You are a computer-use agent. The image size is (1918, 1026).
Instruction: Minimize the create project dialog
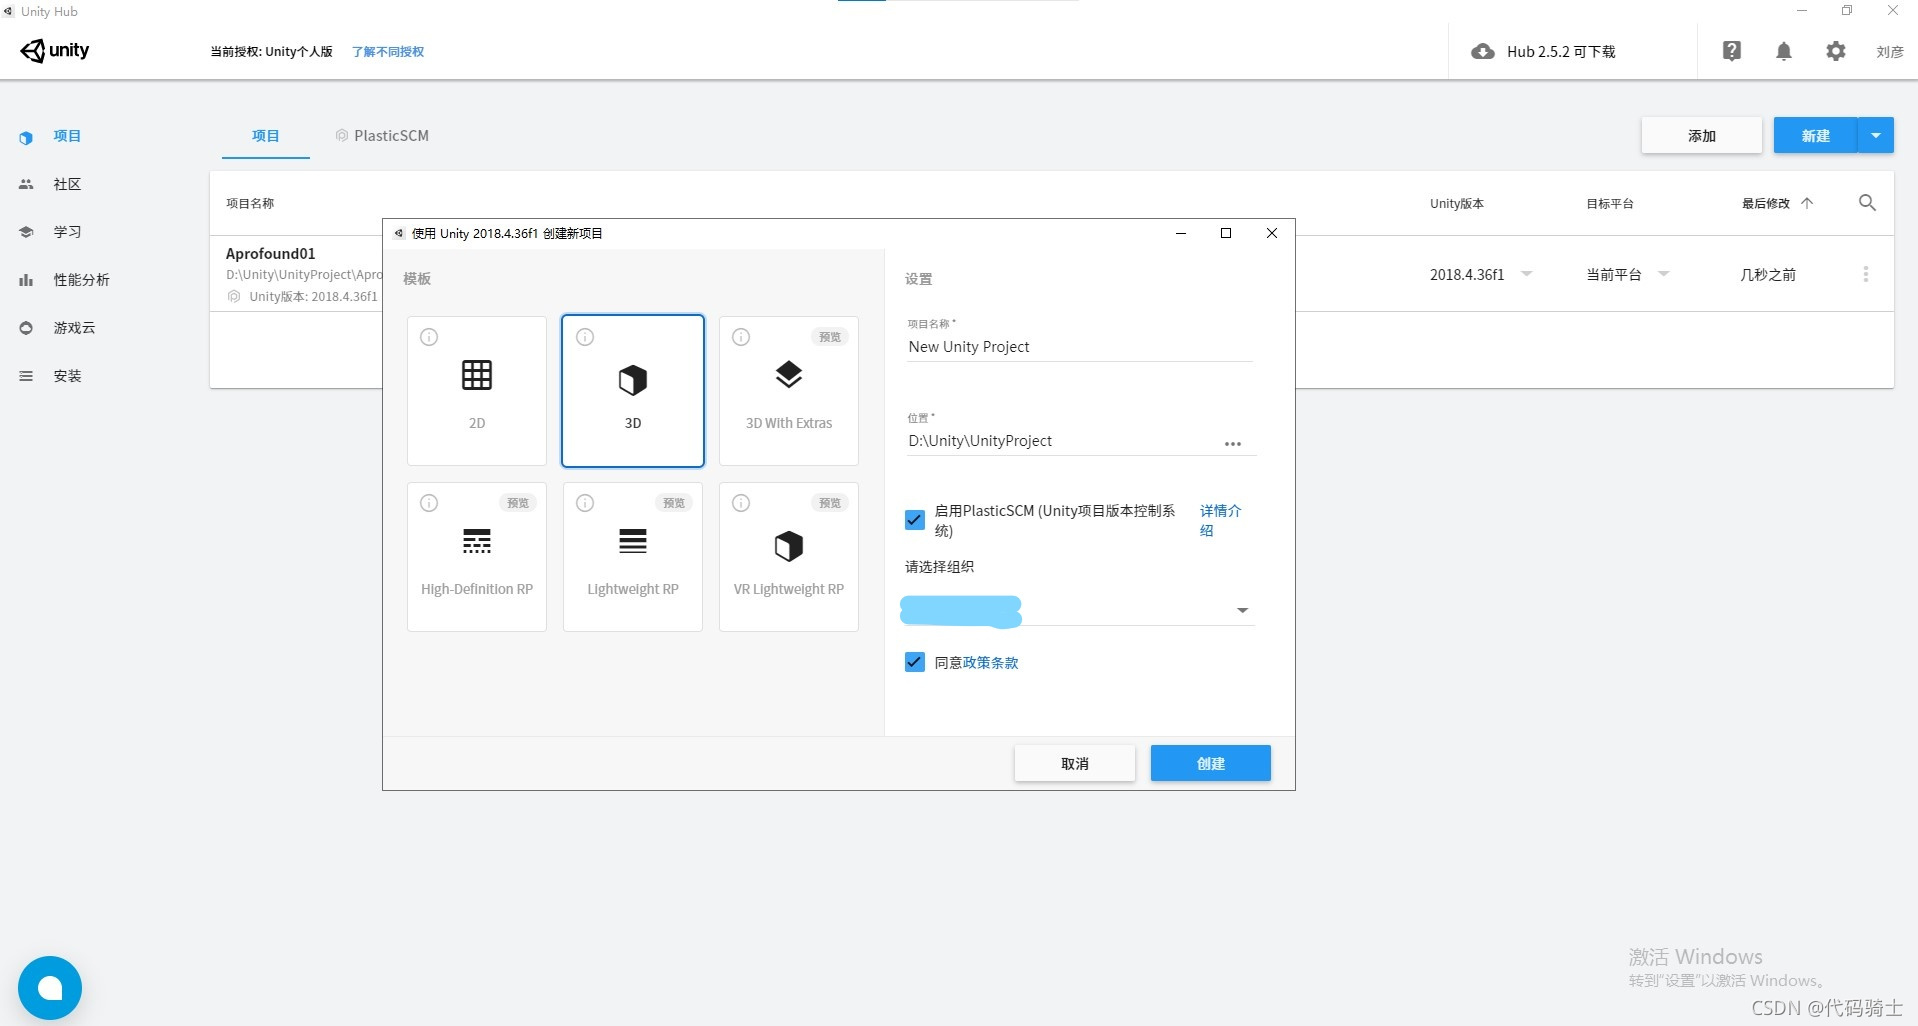1181,233
